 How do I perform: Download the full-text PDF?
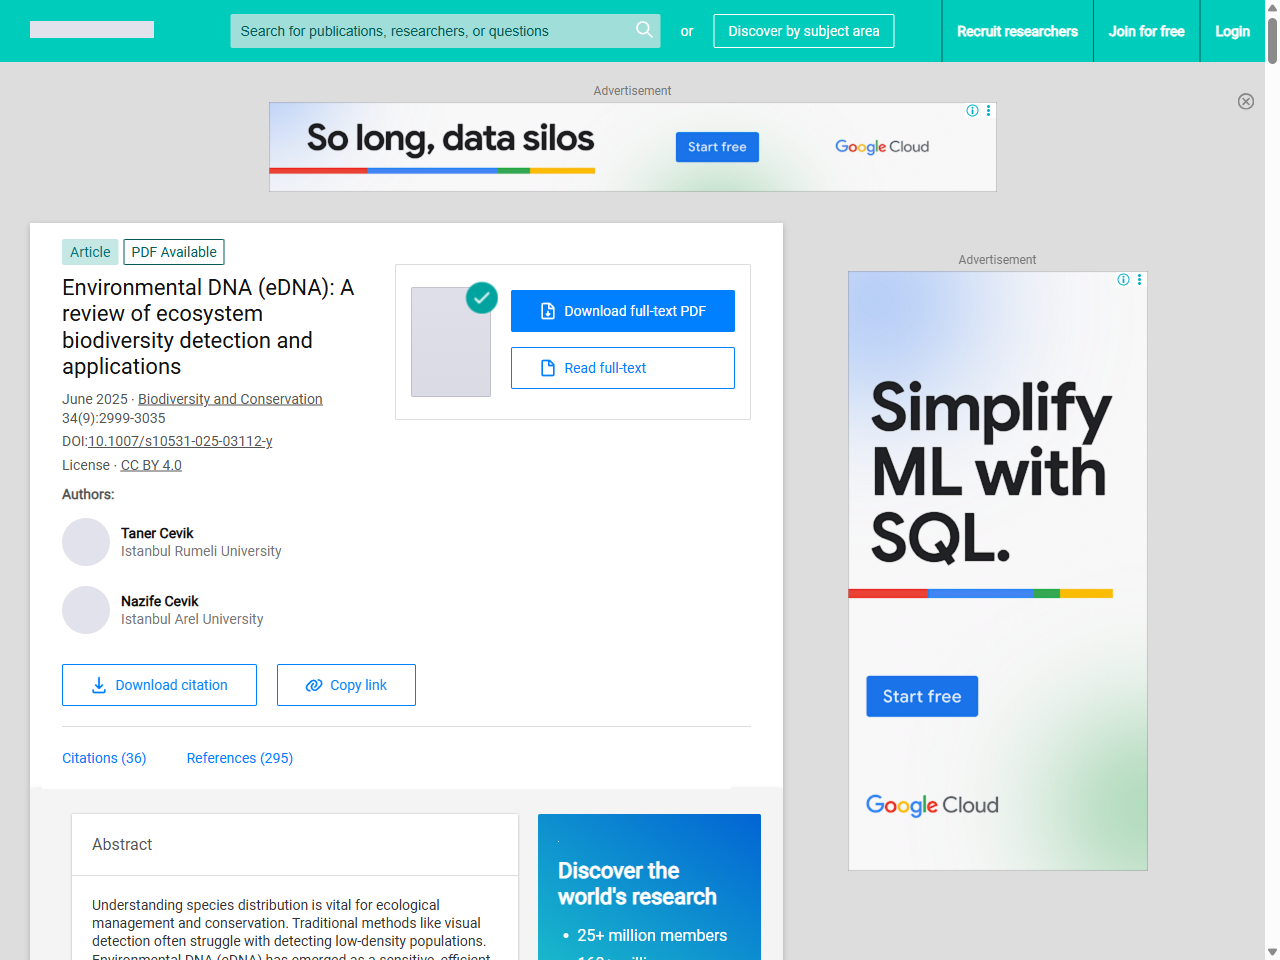[623, 311]
